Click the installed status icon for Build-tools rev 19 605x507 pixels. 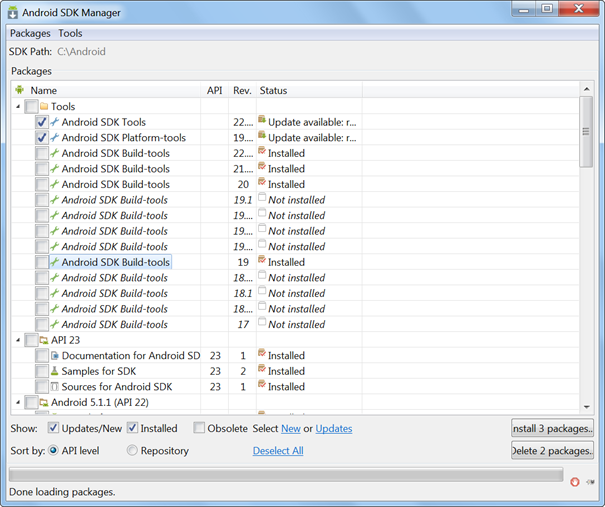(262, 260)
